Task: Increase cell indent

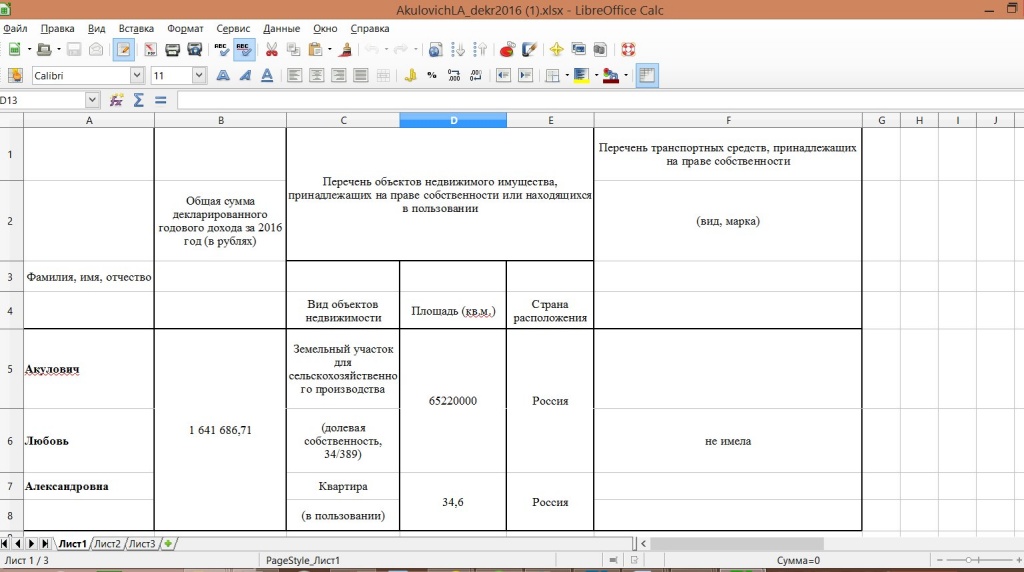Action: click(x=525, y=76)
